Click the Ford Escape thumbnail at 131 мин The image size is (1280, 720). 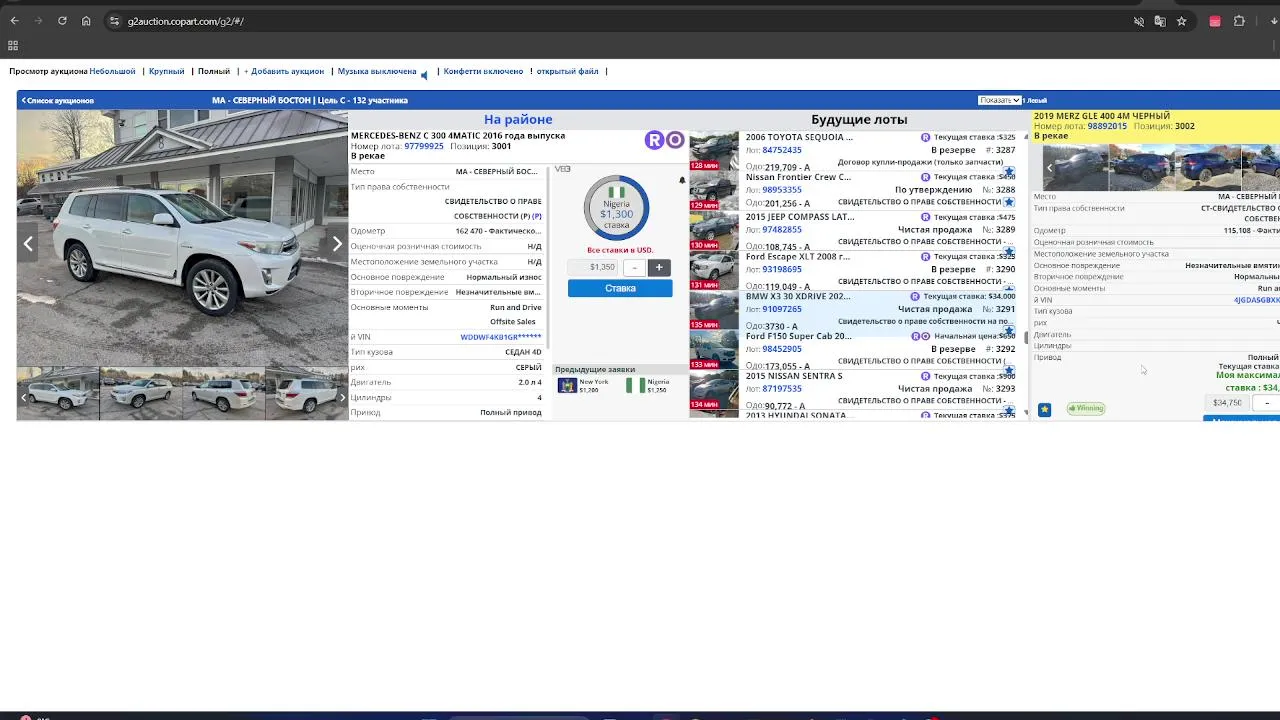click(x=714, y=271)
